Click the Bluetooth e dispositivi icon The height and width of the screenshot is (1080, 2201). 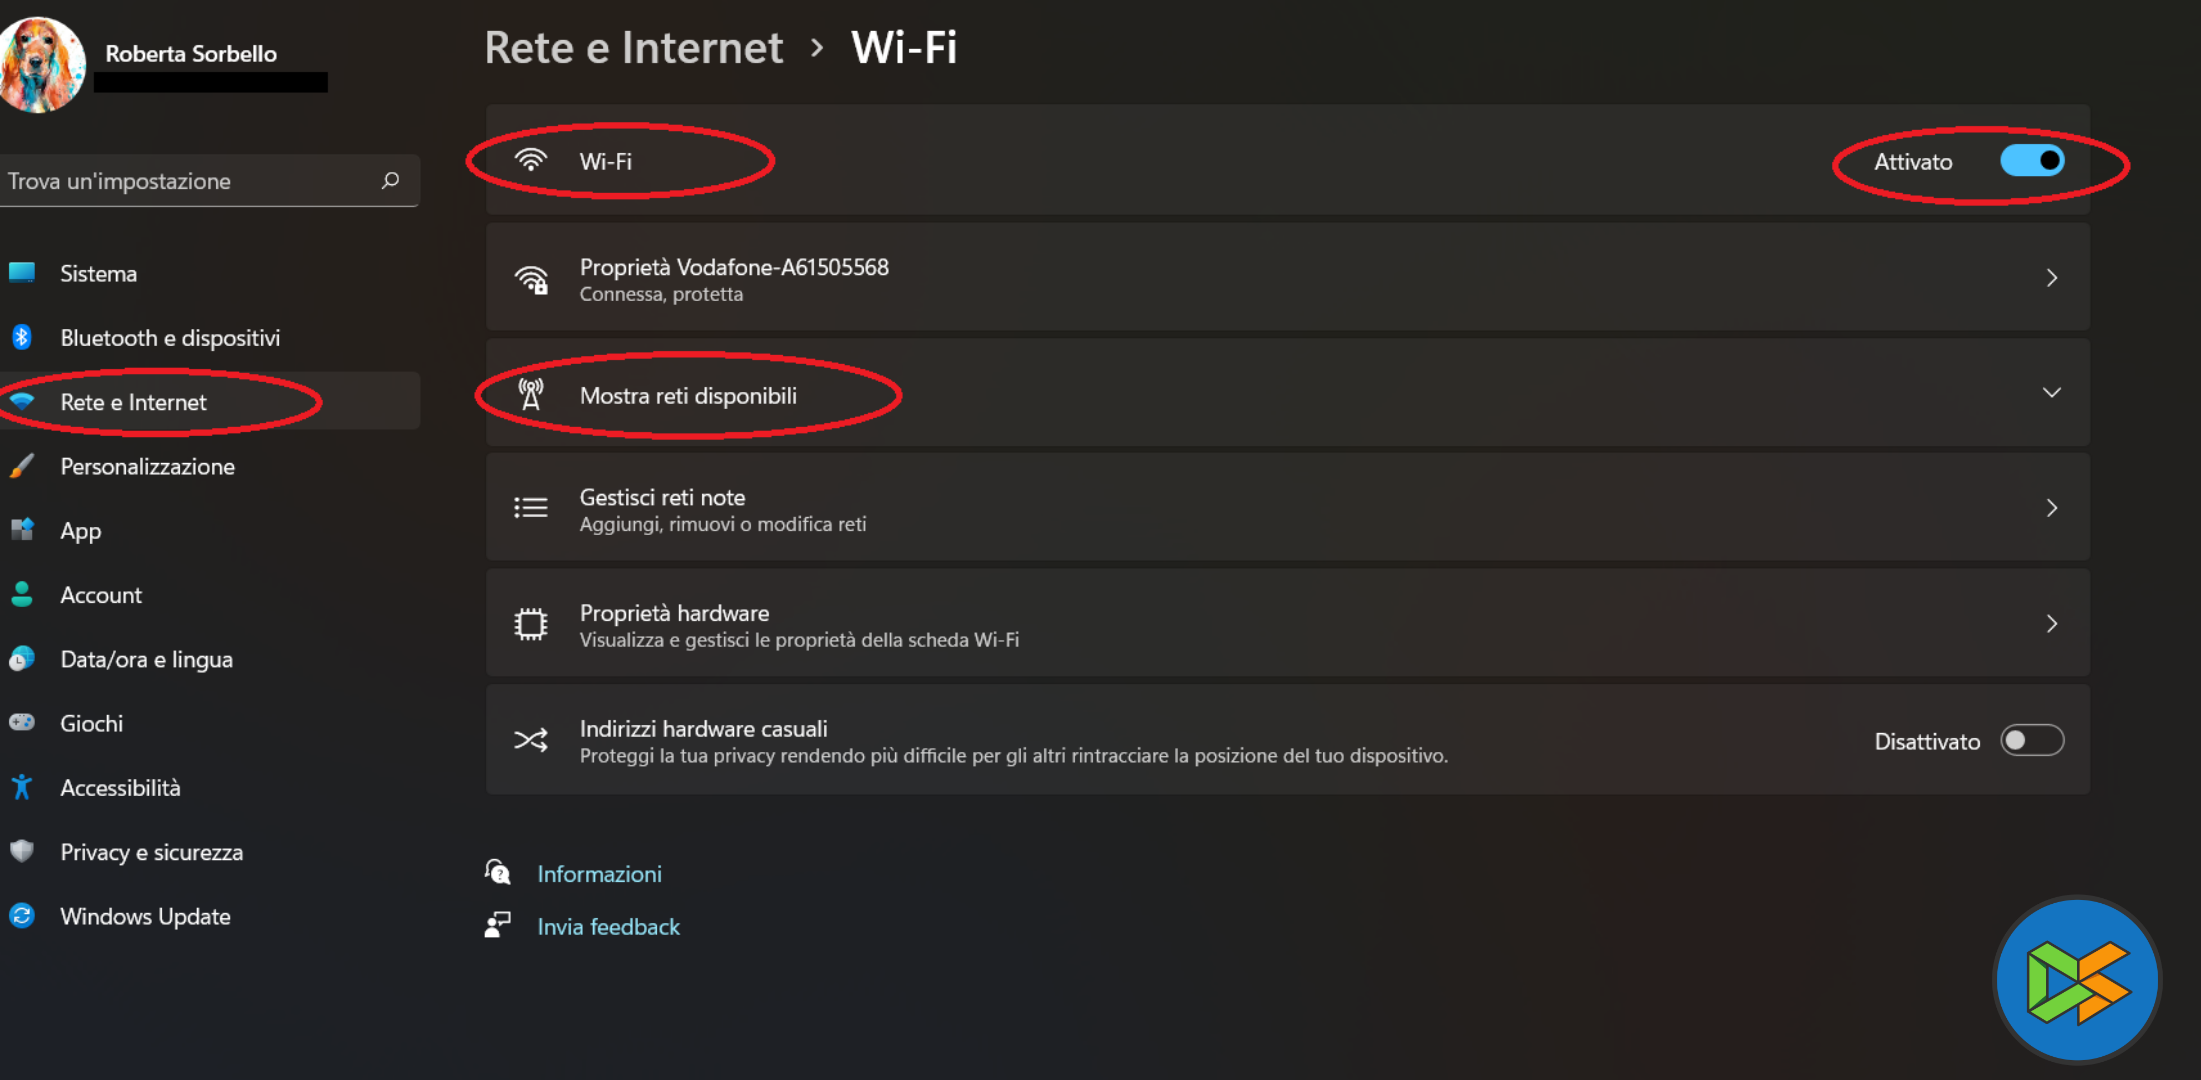(22, 337)
